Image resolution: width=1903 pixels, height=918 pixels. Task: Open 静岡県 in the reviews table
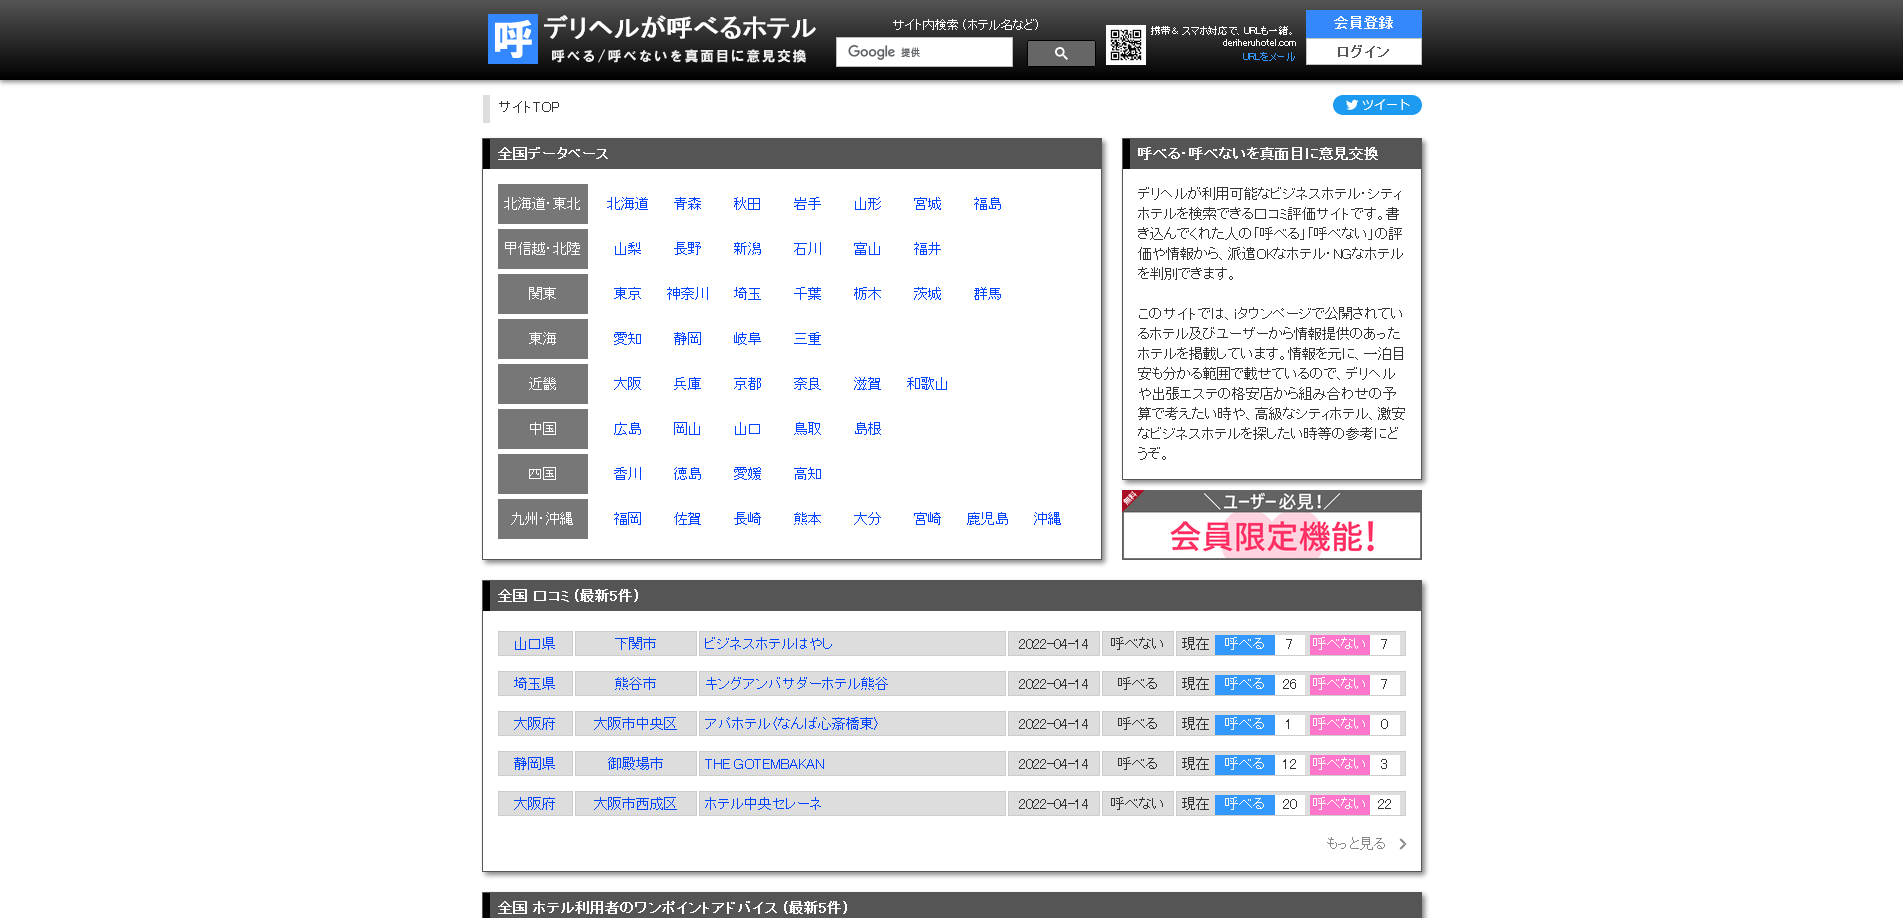coord(534,764)
